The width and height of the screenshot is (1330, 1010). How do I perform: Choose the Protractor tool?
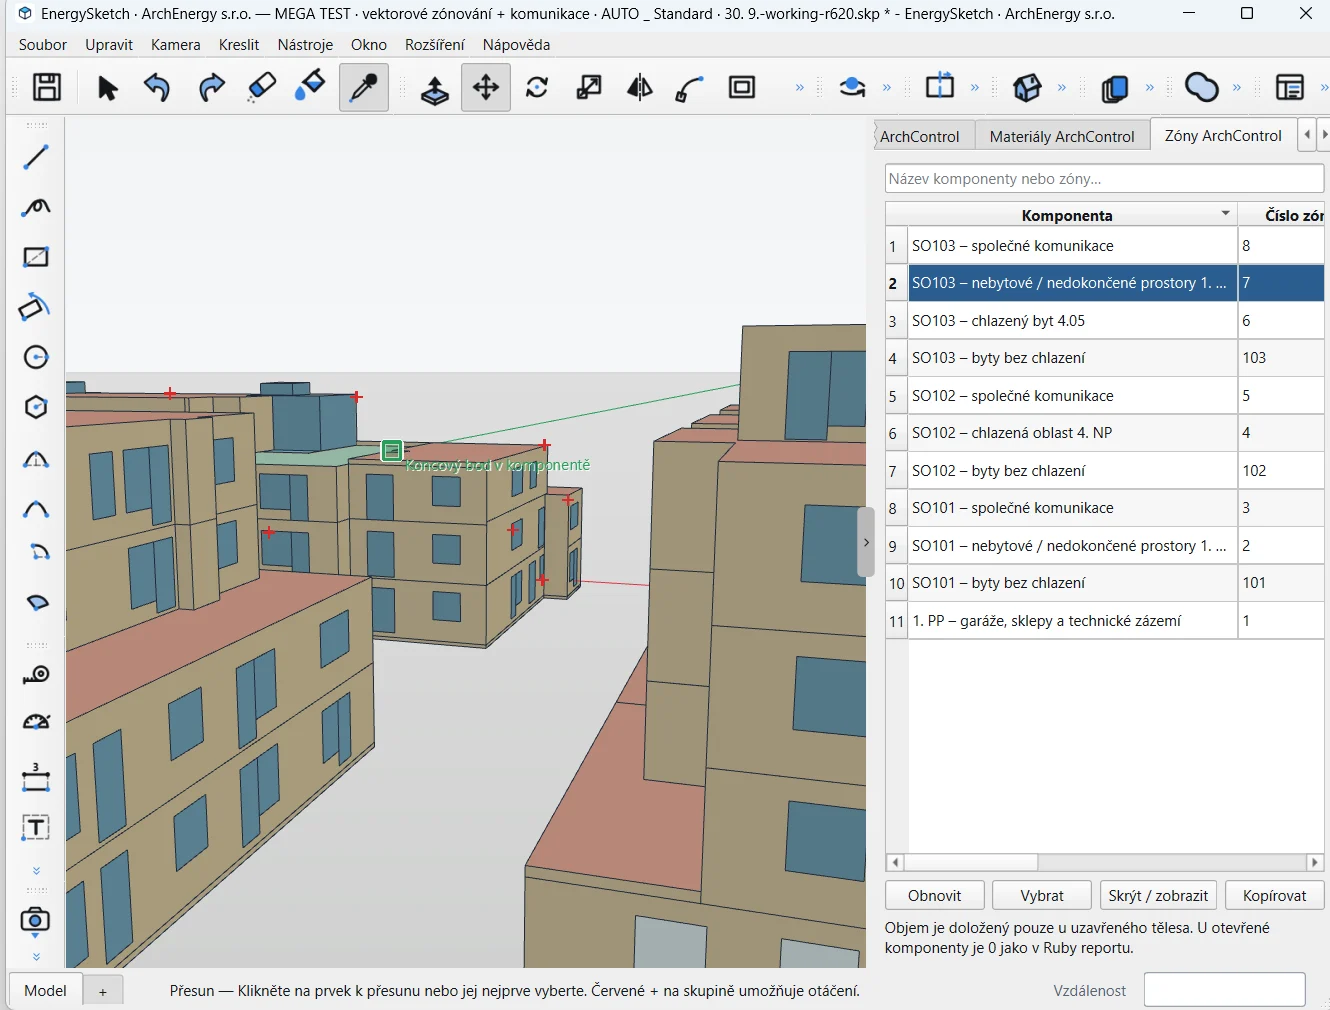coord(36,722)
